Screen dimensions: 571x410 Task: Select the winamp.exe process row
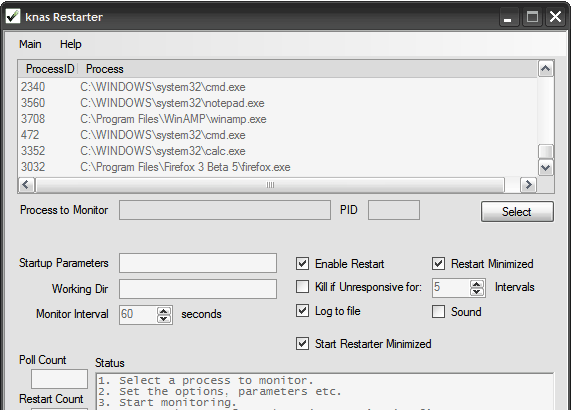point(277,119)
